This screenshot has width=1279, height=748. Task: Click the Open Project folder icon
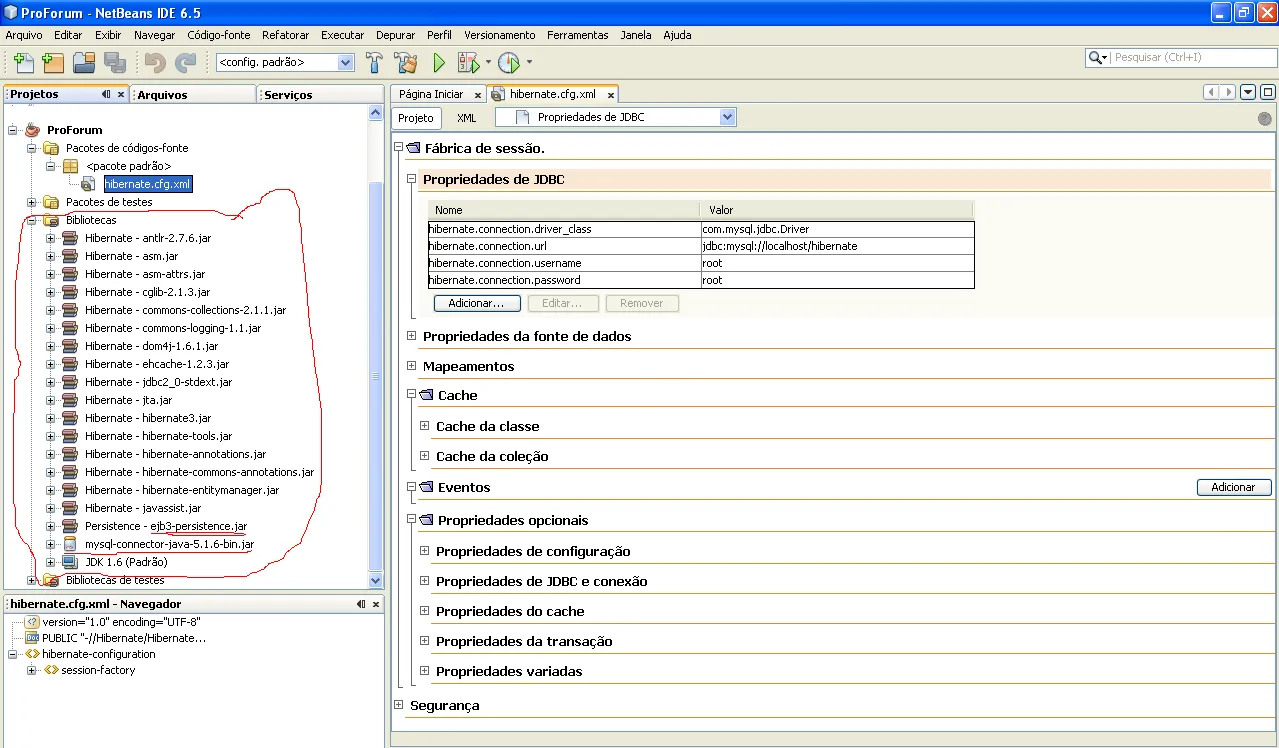tap(84, 63)
